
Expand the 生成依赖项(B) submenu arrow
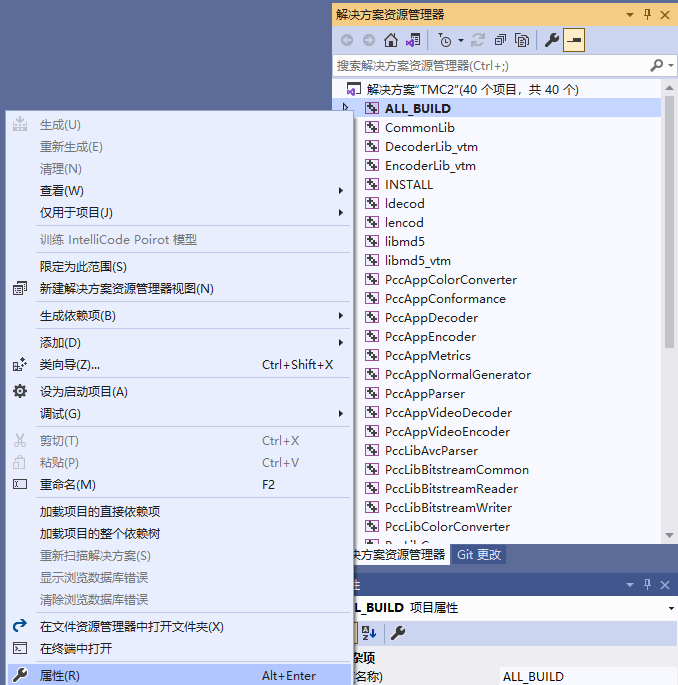point(341,316)
